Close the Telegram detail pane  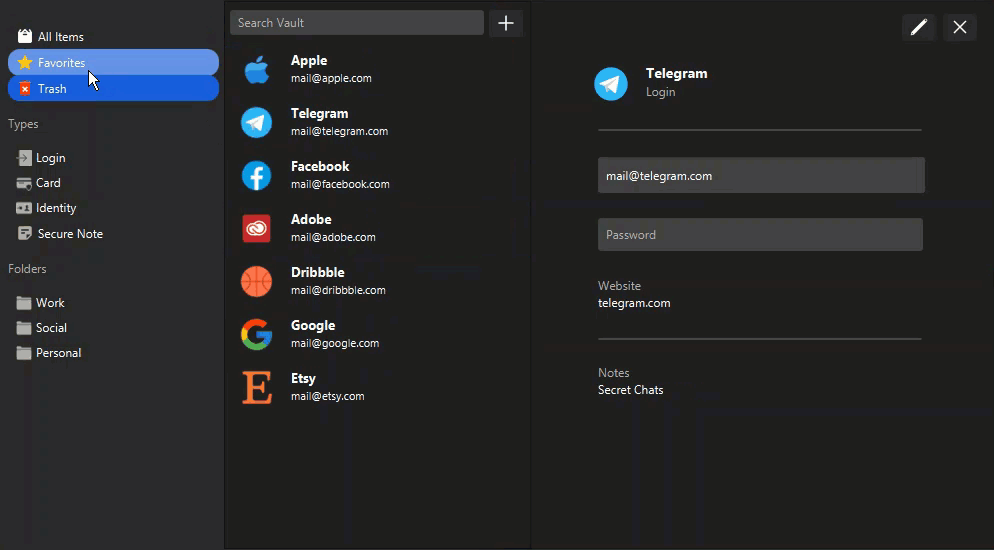click(960, 27)
